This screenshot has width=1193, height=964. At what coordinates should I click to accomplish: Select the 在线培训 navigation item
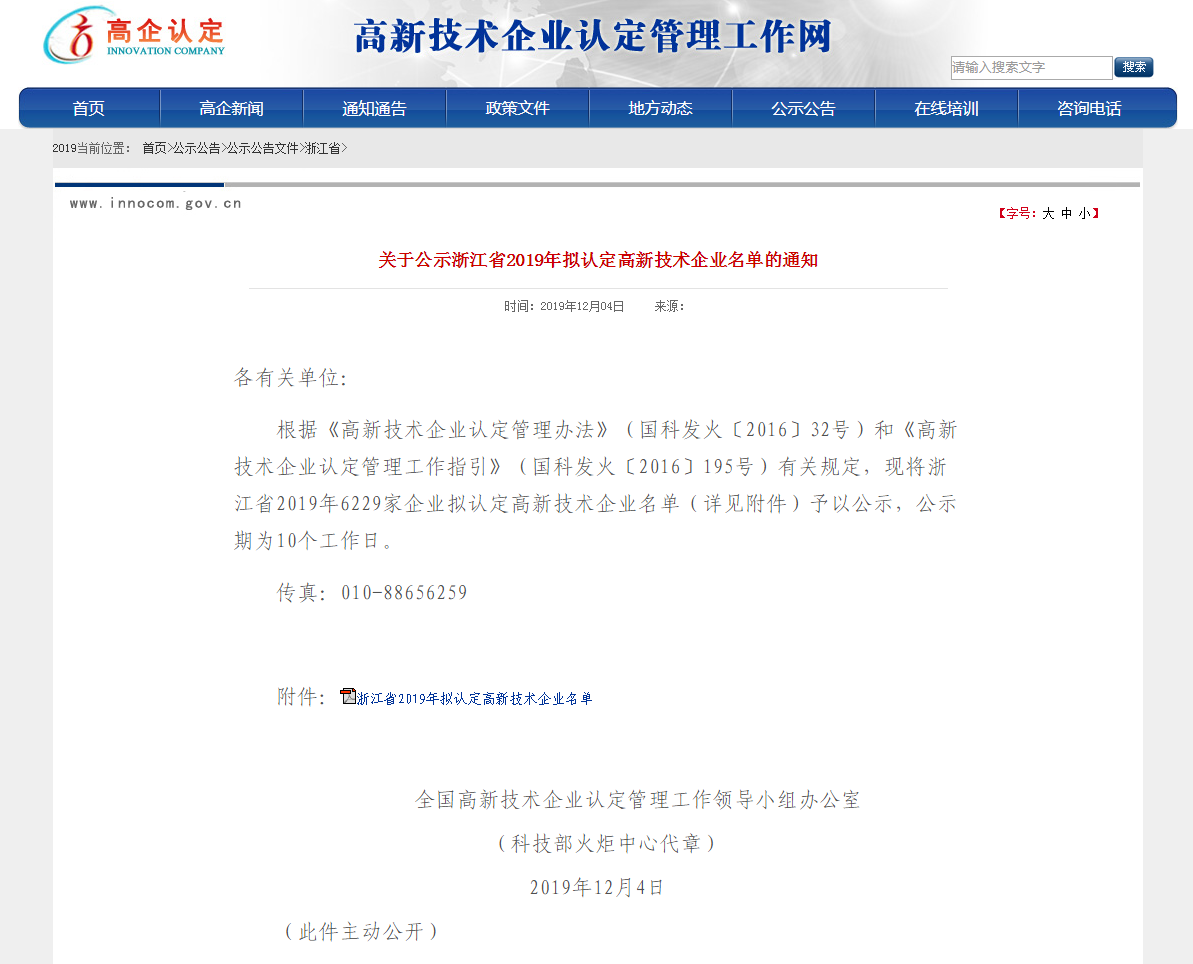pyautogui.click(x=946, y=109)
